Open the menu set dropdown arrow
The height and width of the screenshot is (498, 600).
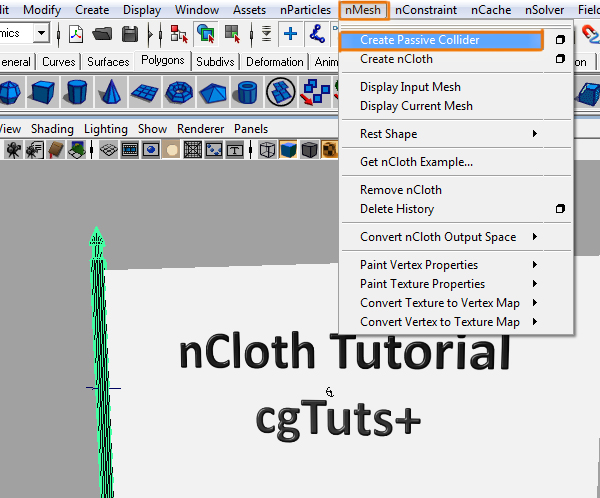(41, 33)
